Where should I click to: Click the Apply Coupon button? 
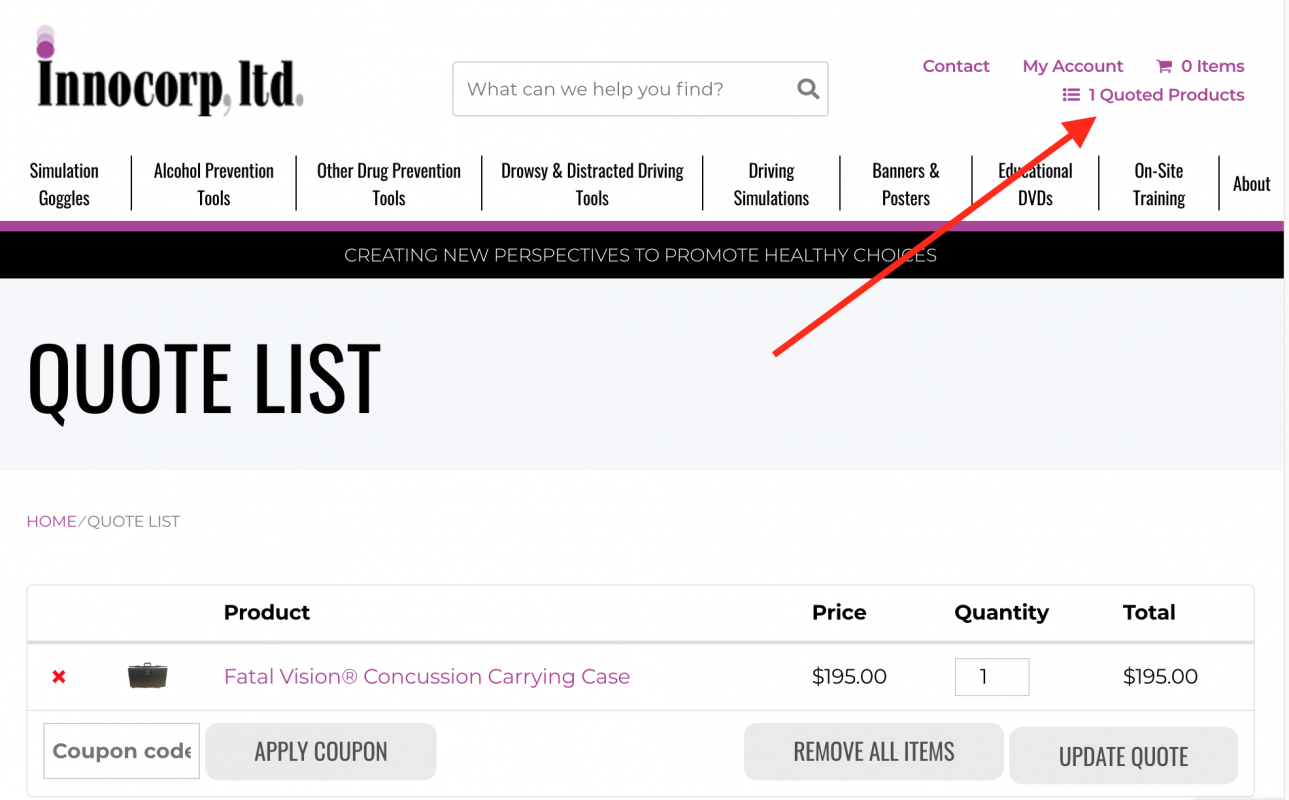(320, 751)
